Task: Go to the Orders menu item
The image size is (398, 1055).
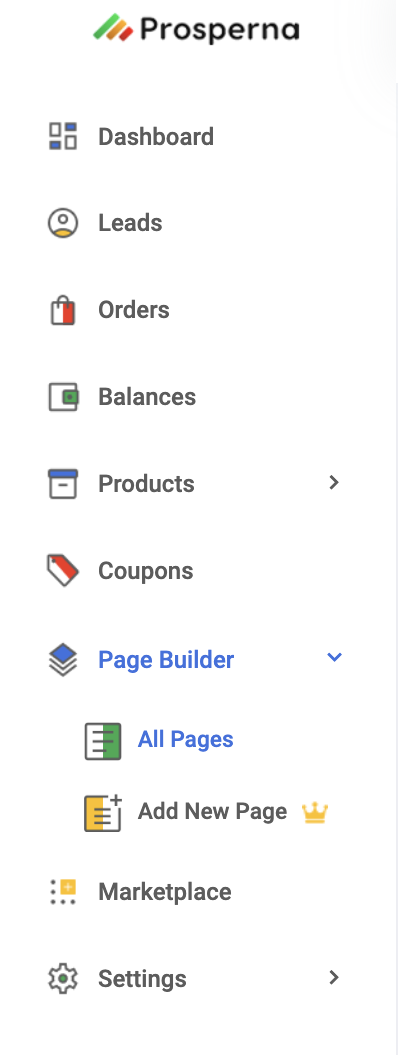Action: tap(134, 310)
